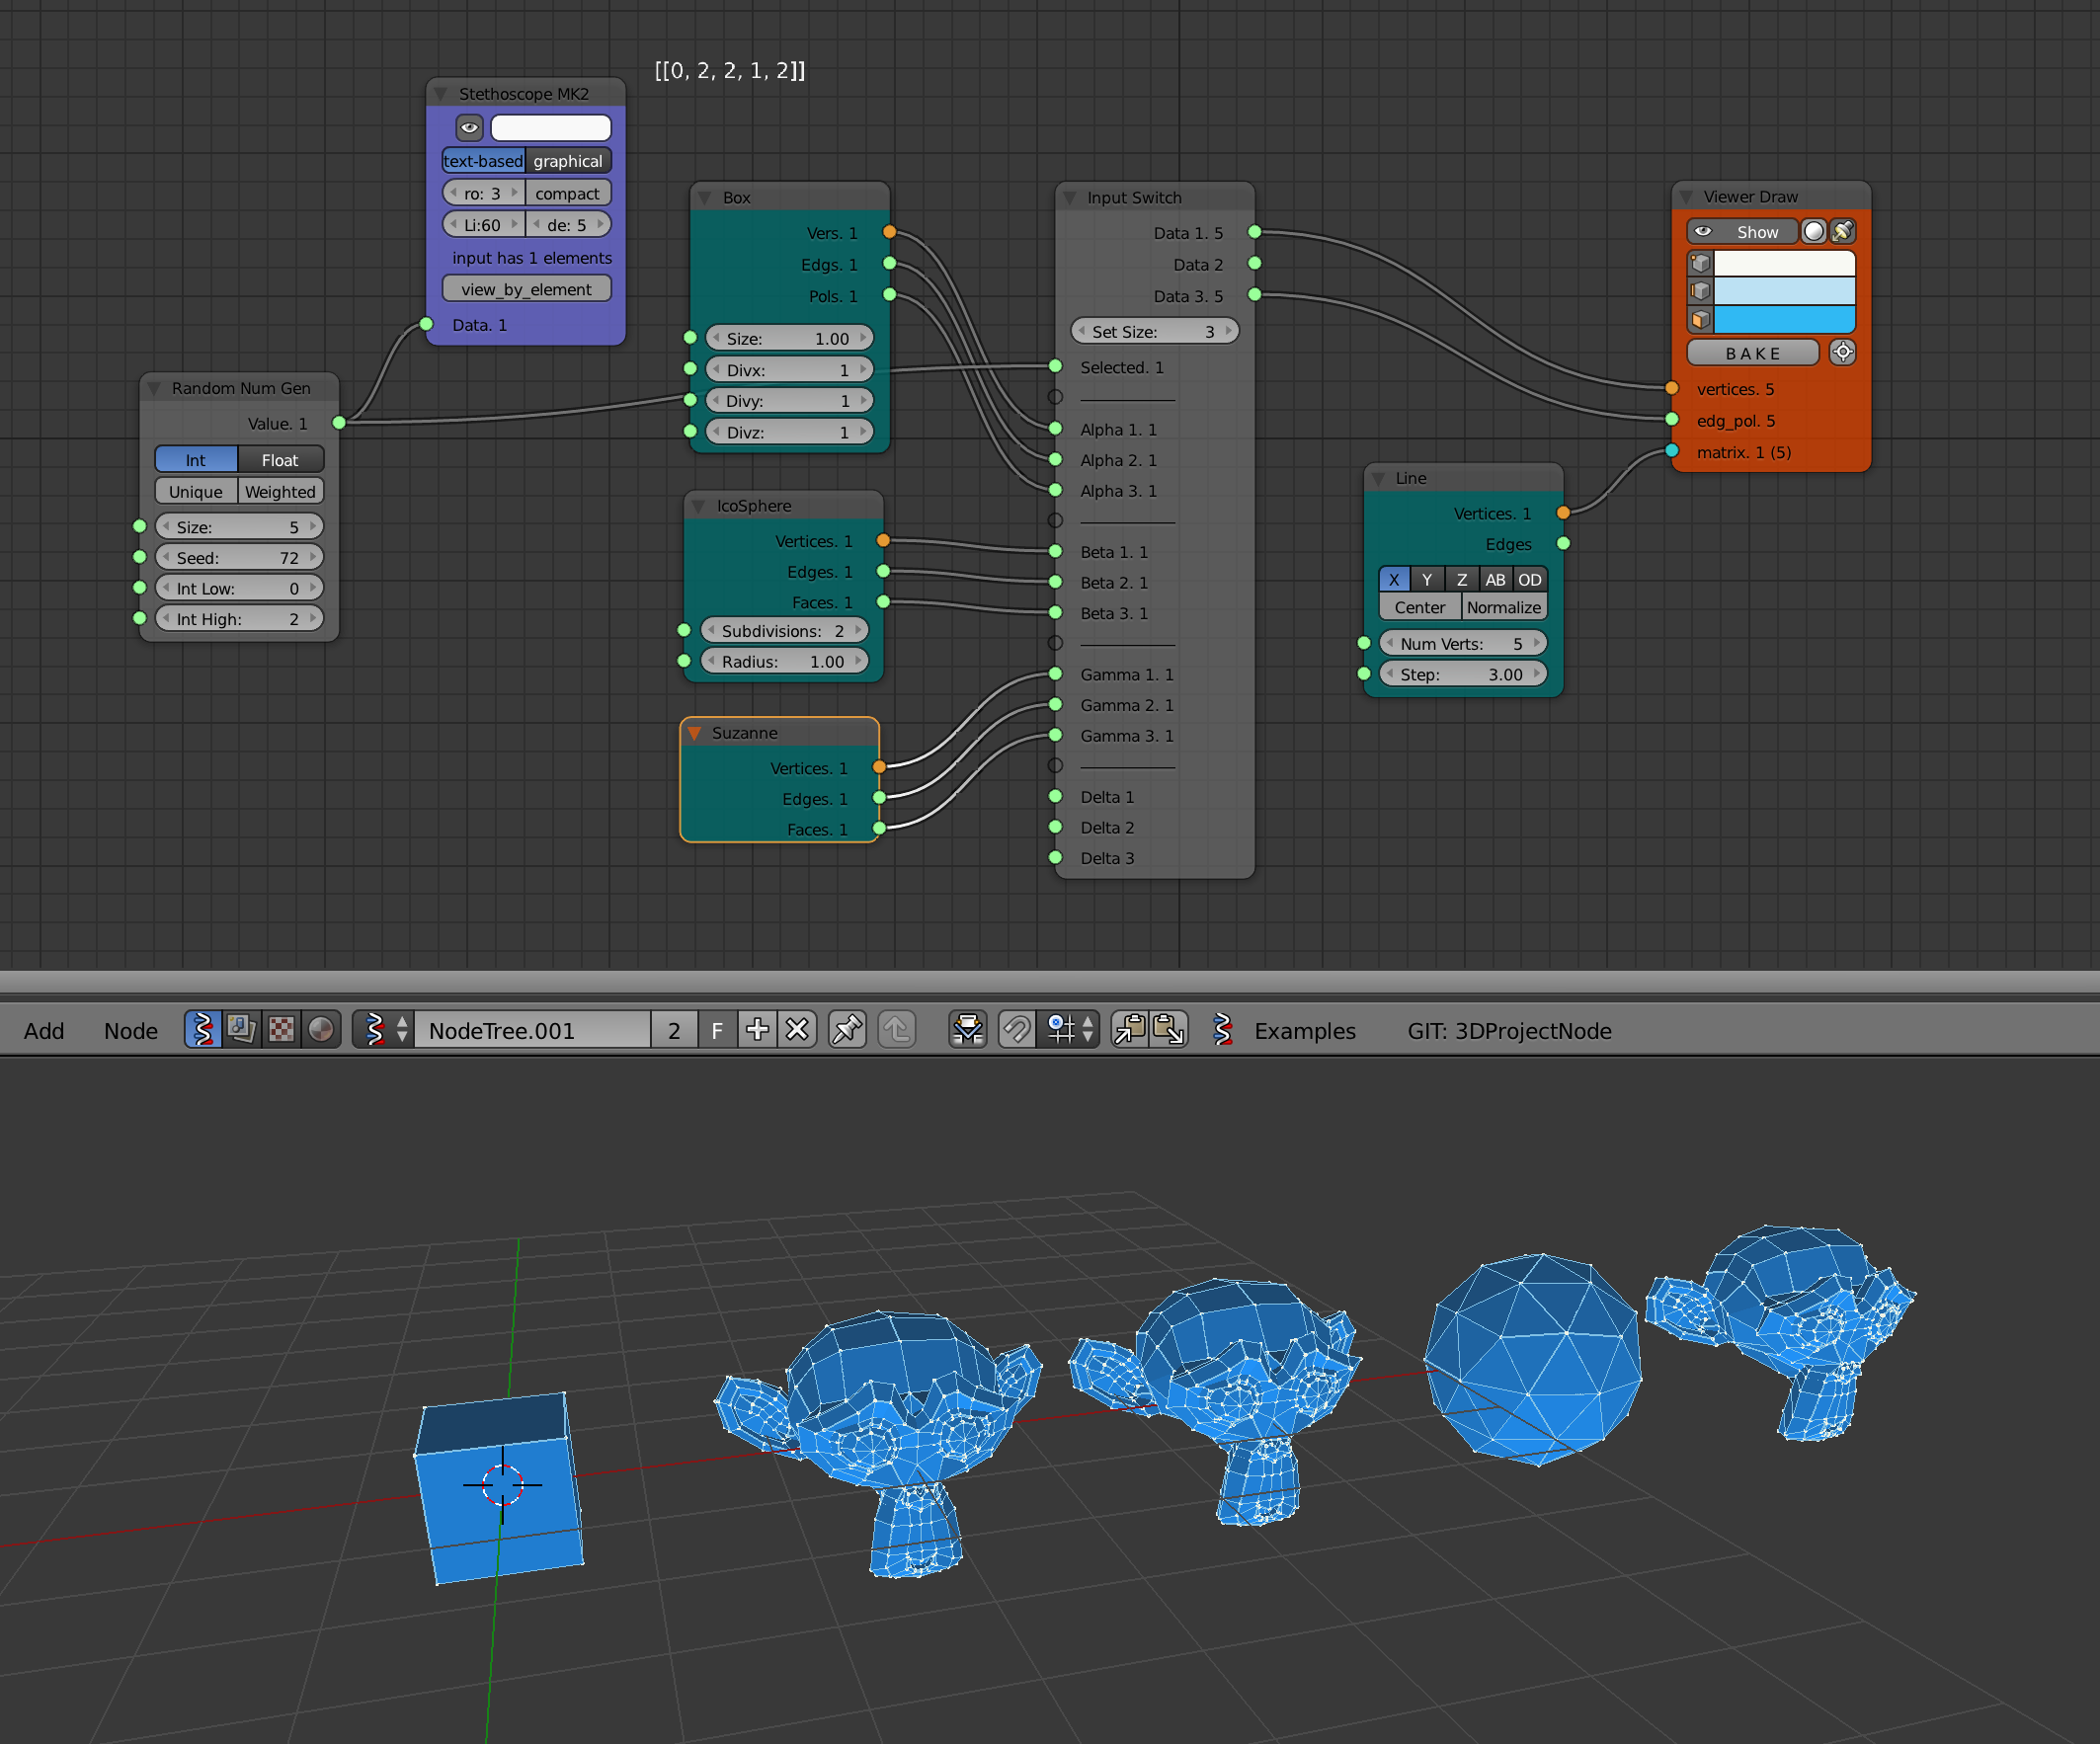
Task: Click view_by_element in Stethoscope node
Action: (527, 289)
